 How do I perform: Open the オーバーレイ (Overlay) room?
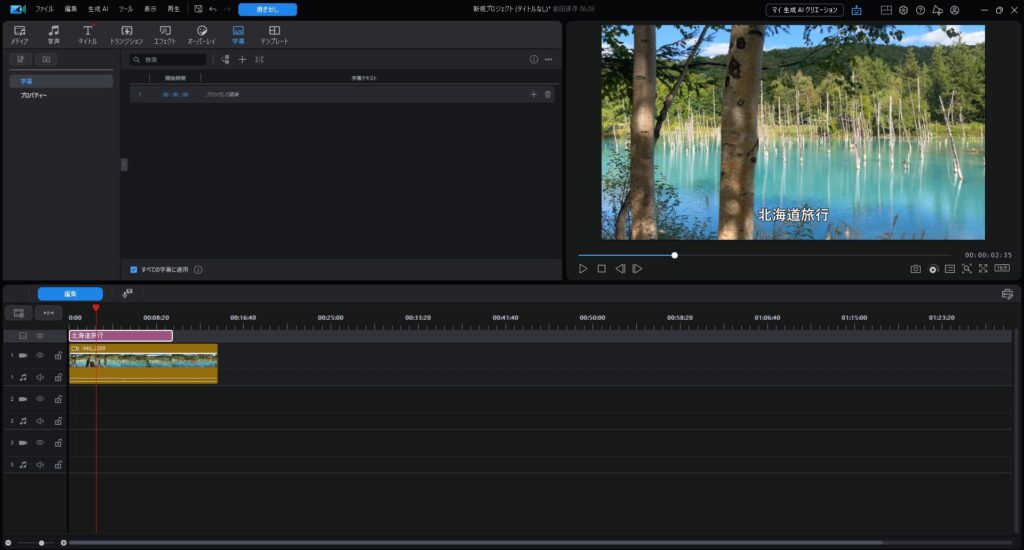pyautogui.click(x=202, y=34)
